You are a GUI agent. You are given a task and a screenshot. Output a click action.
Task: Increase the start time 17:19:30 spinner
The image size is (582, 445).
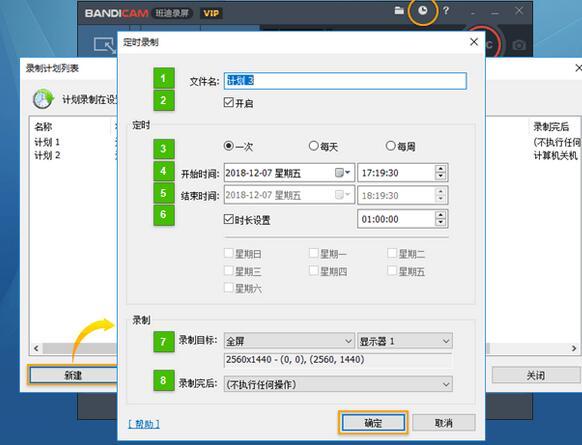(440, 169)
